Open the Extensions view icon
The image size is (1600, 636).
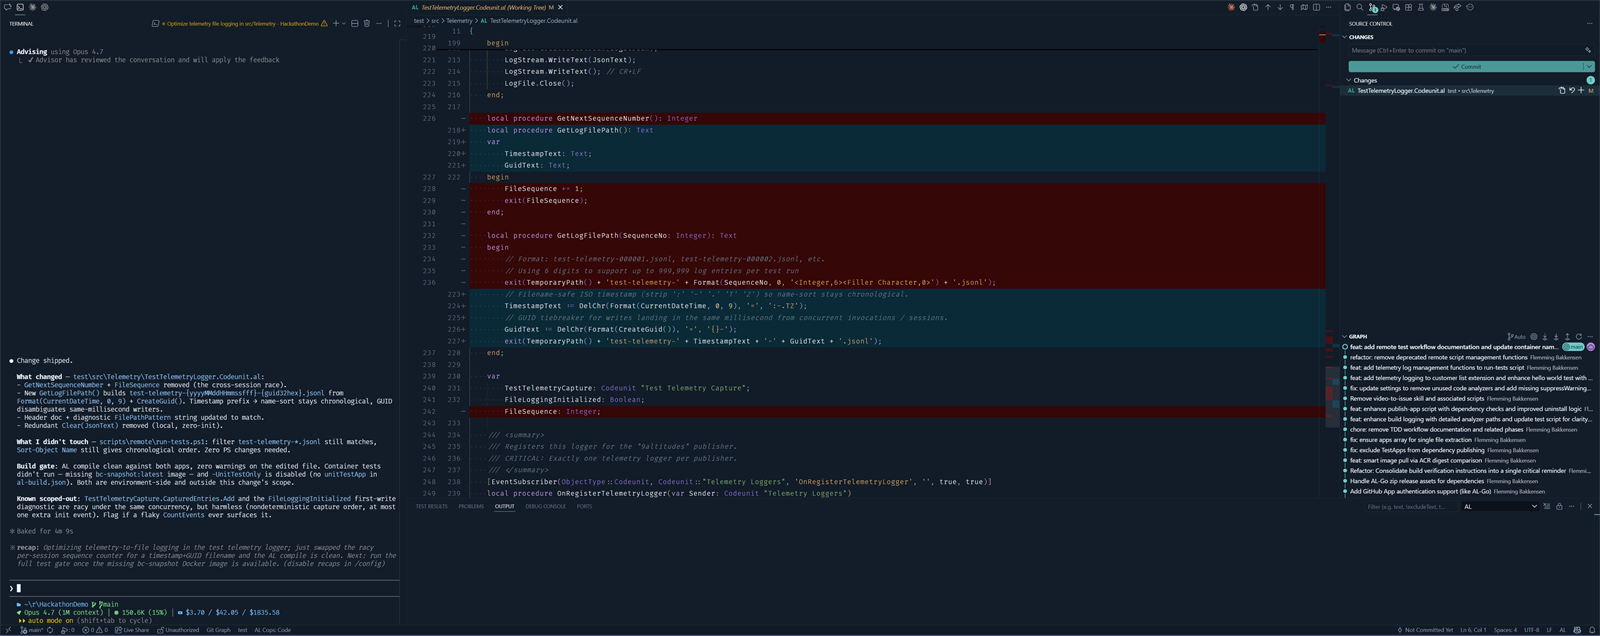pos(1408,7)
